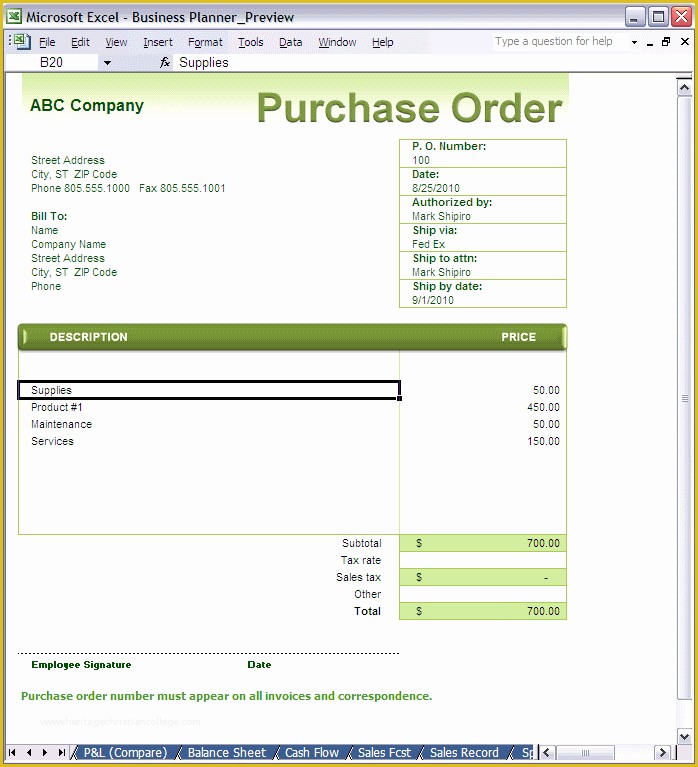The height and width of the screenshot is (767, 698).
Task: Switch to the Sales Fcst sheet tab
Action: [x=384, y=752]
